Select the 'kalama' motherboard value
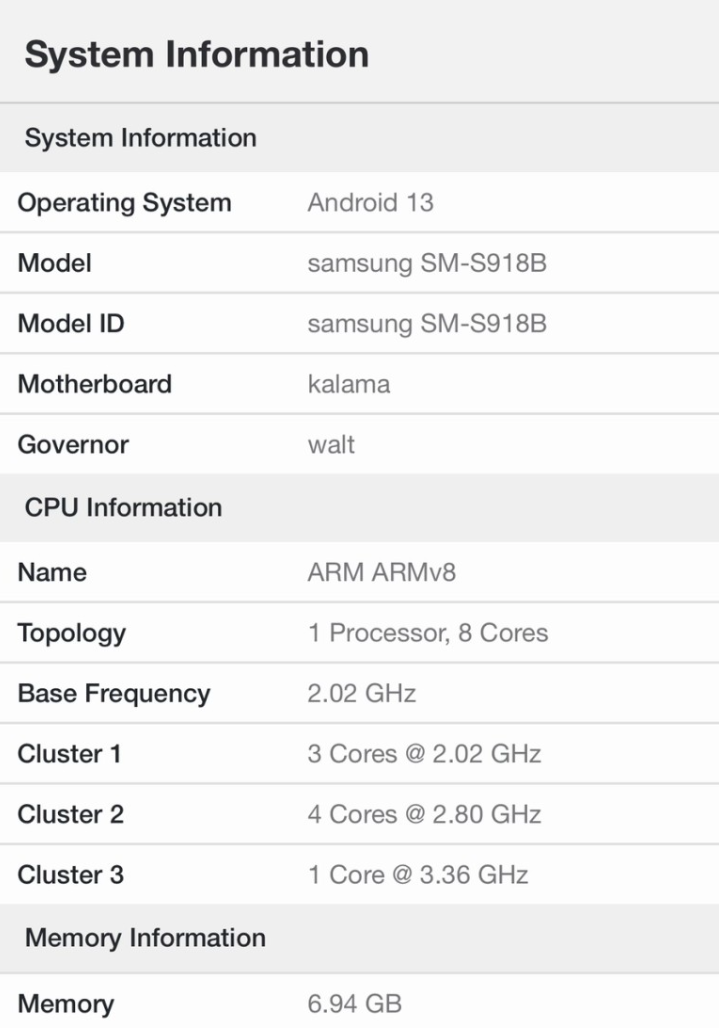Image resolution: width=719 pixels, height=1028 pixels. point(349,384)
